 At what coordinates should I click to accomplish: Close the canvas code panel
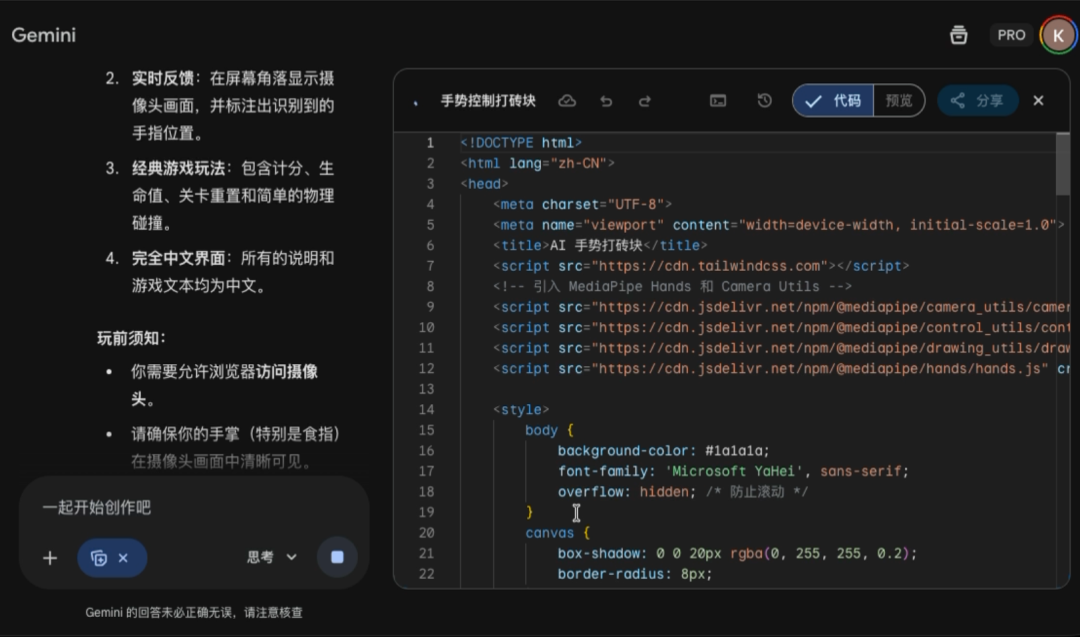[x=1038, y=101]
